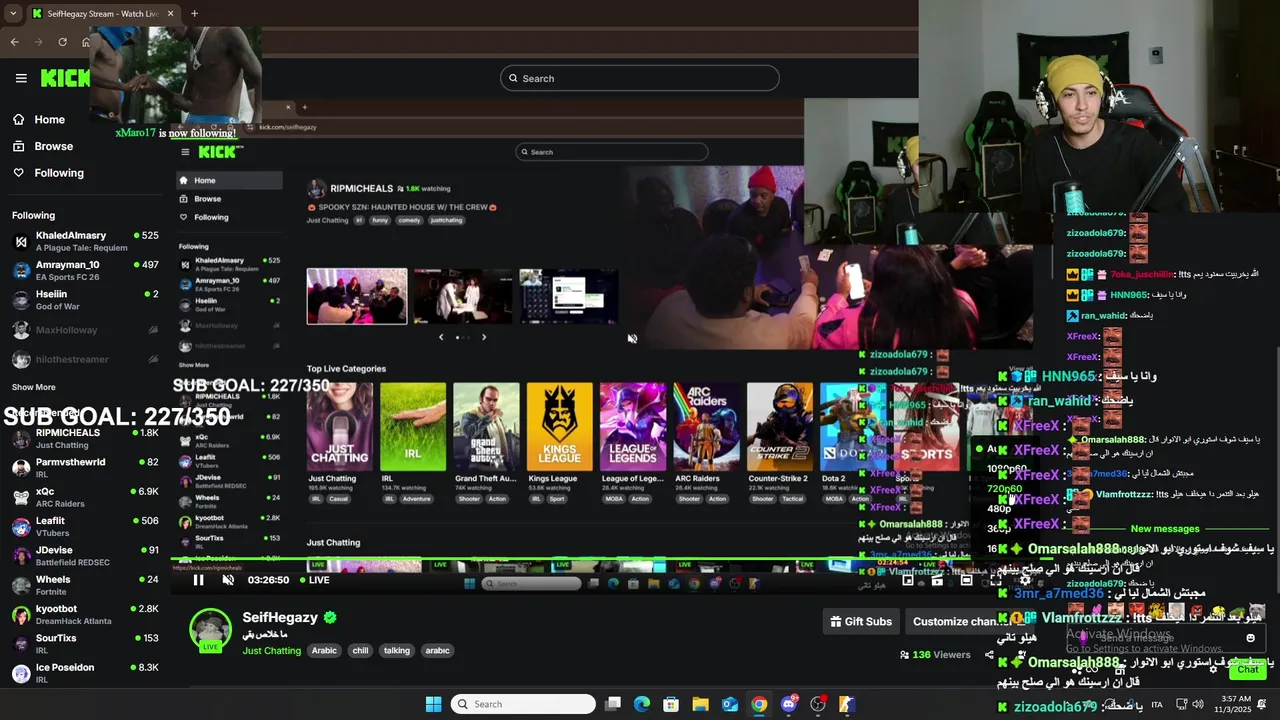The height and width of the screenshot is (720, 1280).
Task: Open Parmvsthewrld in the recommended list
Action: [x=85, y=467]
